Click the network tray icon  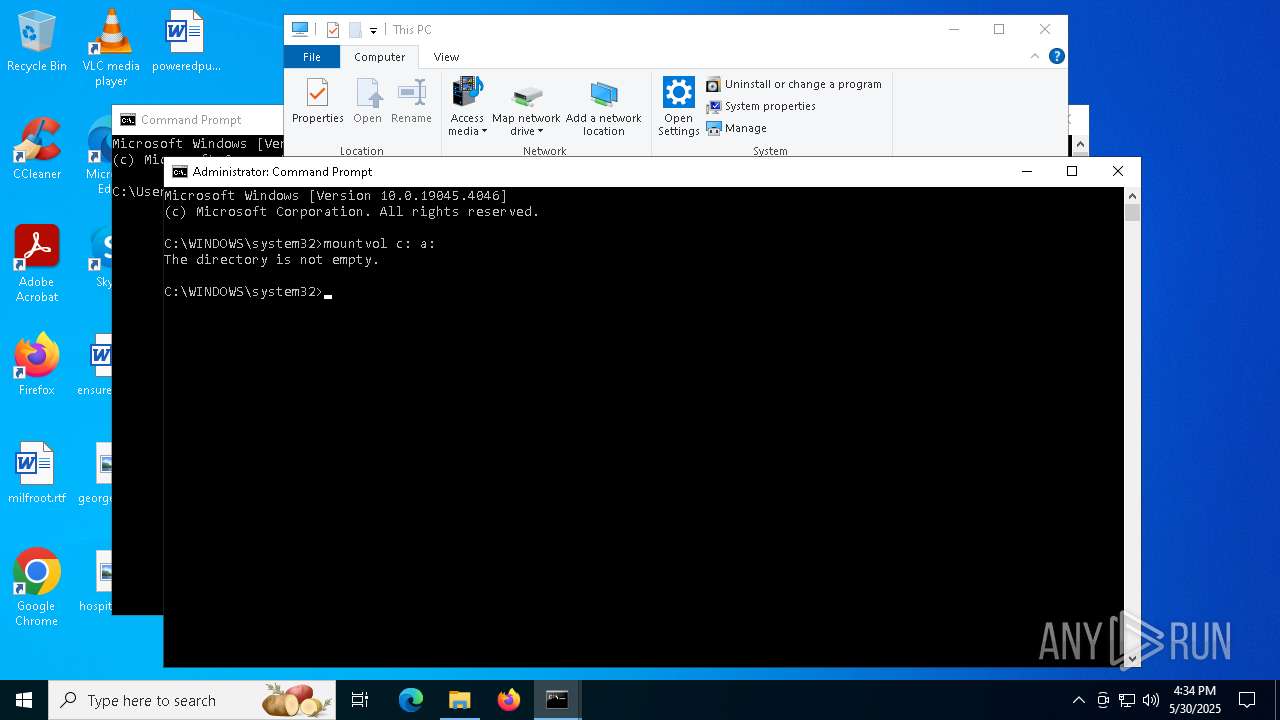pyautogui.click(x=1127, y=700)
